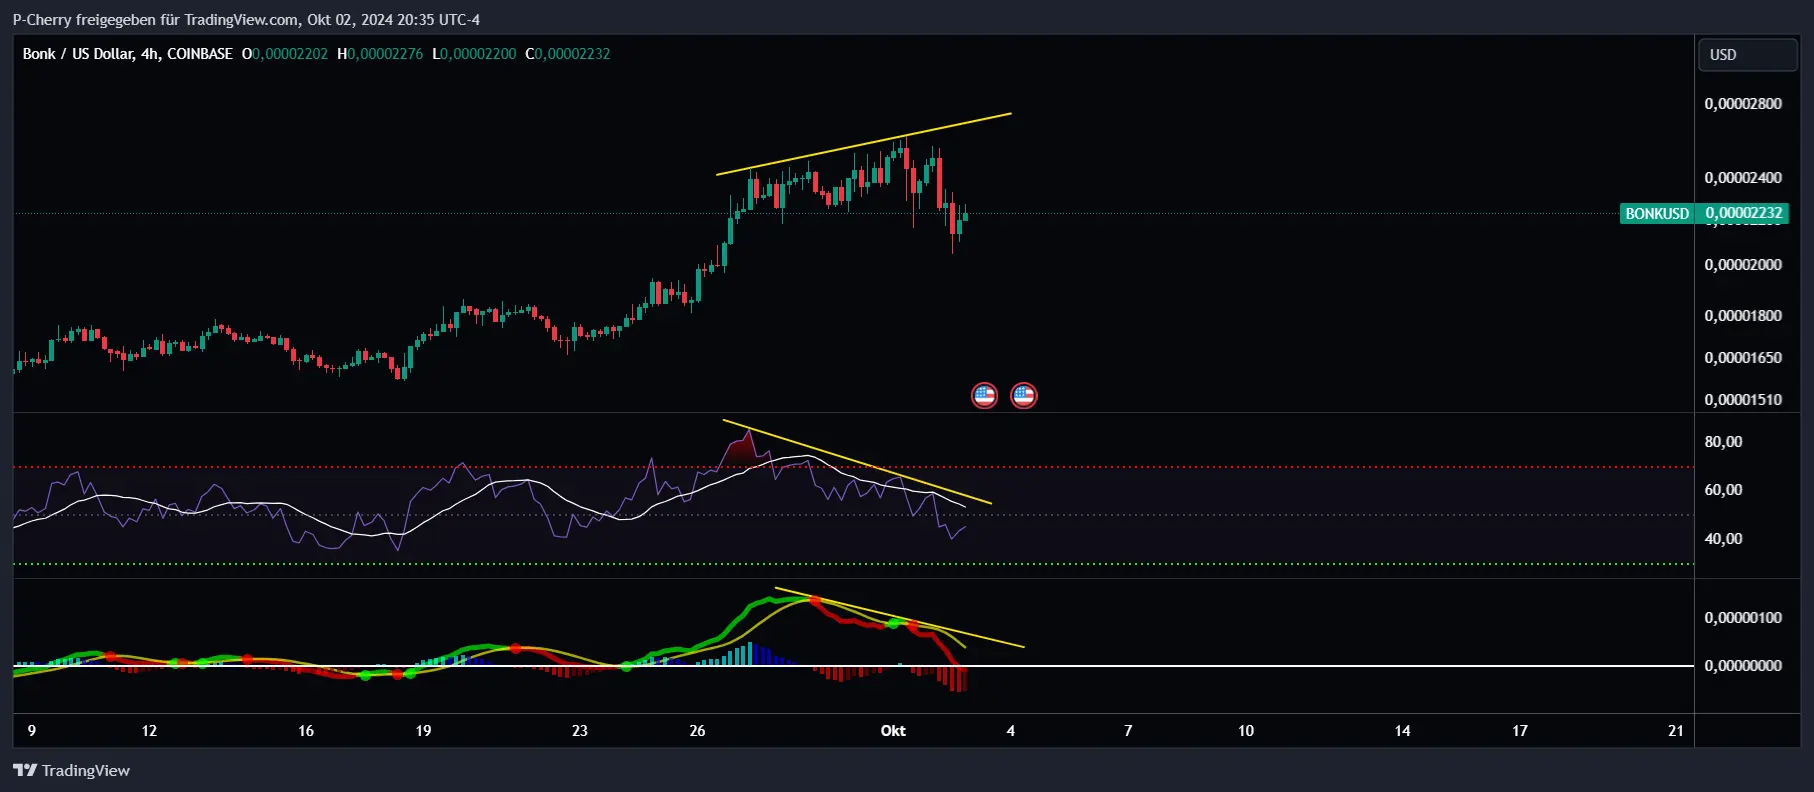
Task: Click date 26 on the time axis
Action: (697, 731)
